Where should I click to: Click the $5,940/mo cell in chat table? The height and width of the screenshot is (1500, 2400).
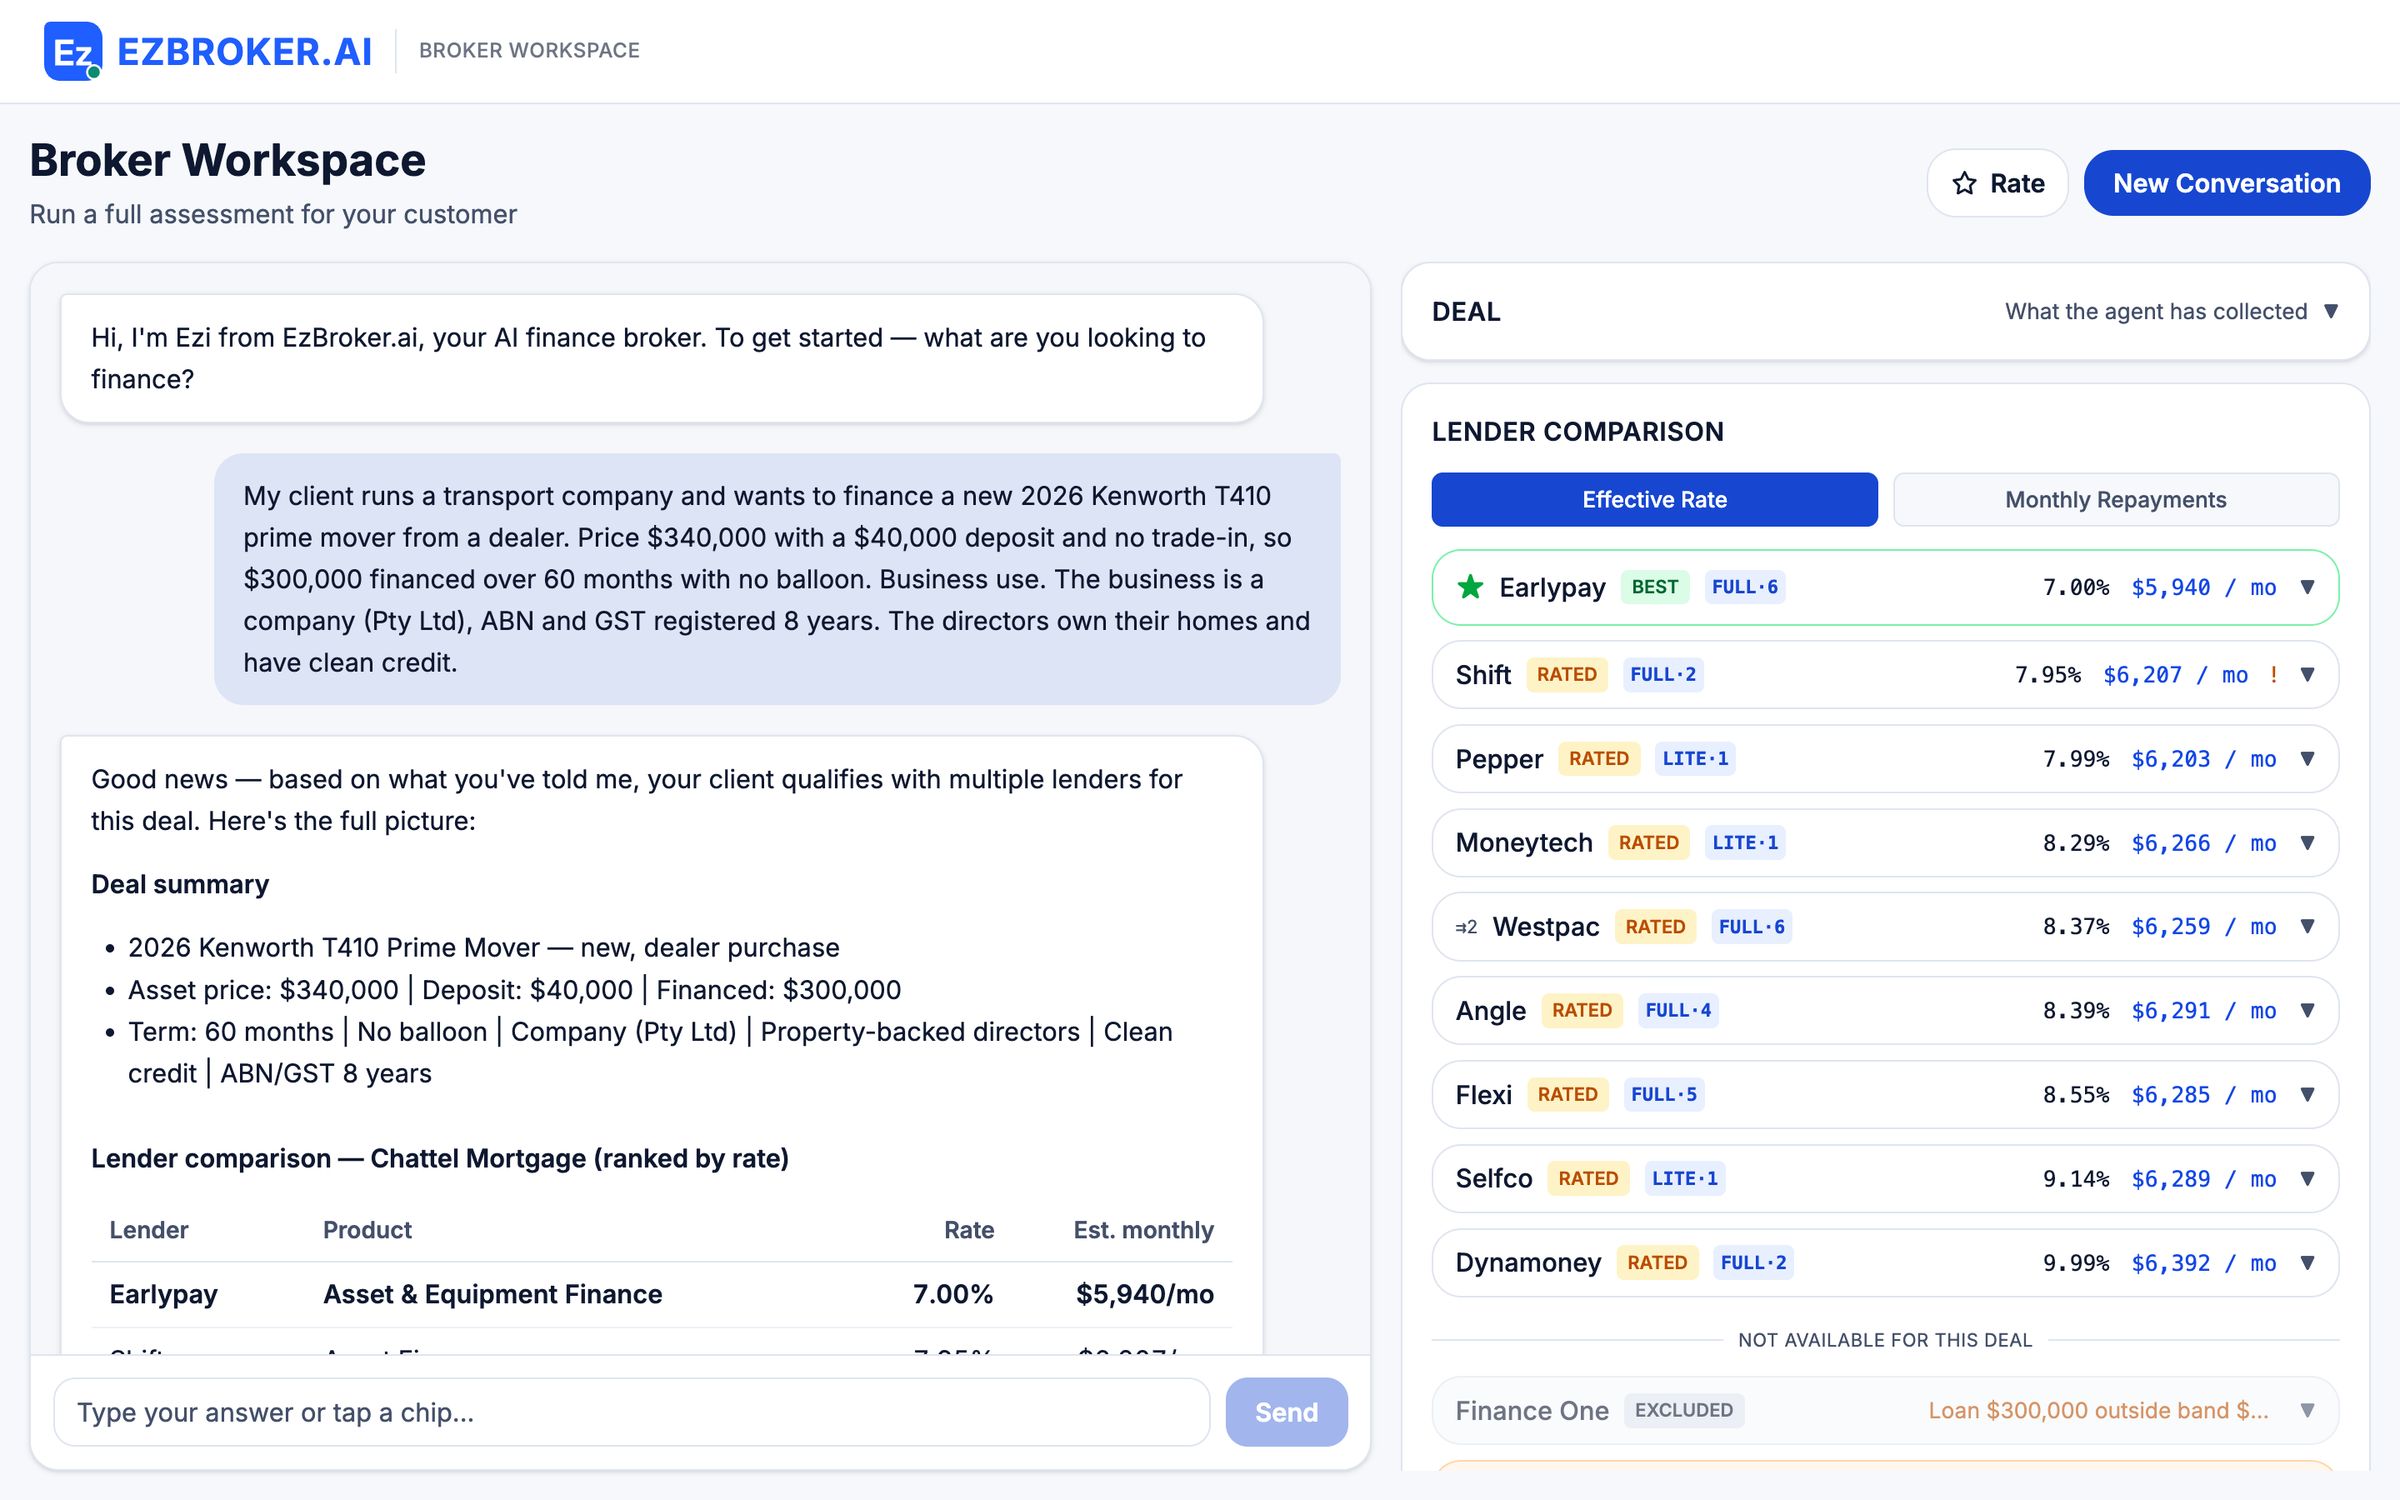tap(1144, 1294)
